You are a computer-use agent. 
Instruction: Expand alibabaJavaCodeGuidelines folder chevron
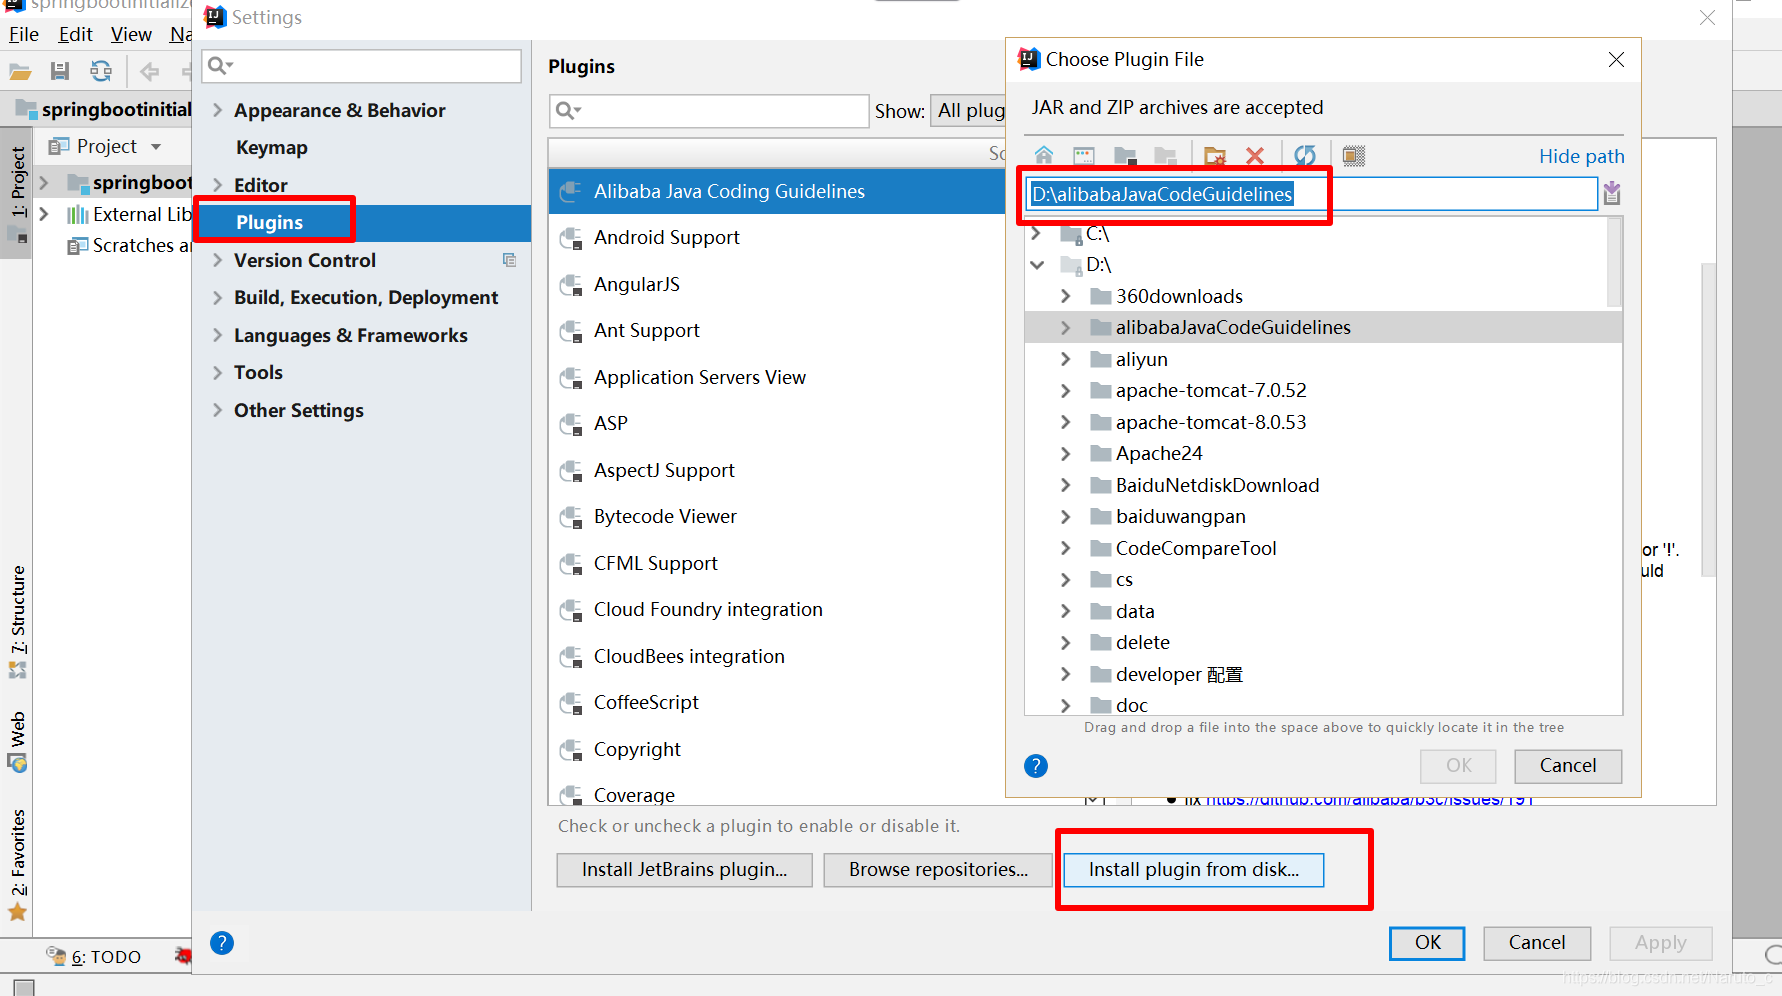tap(1065, 328)
